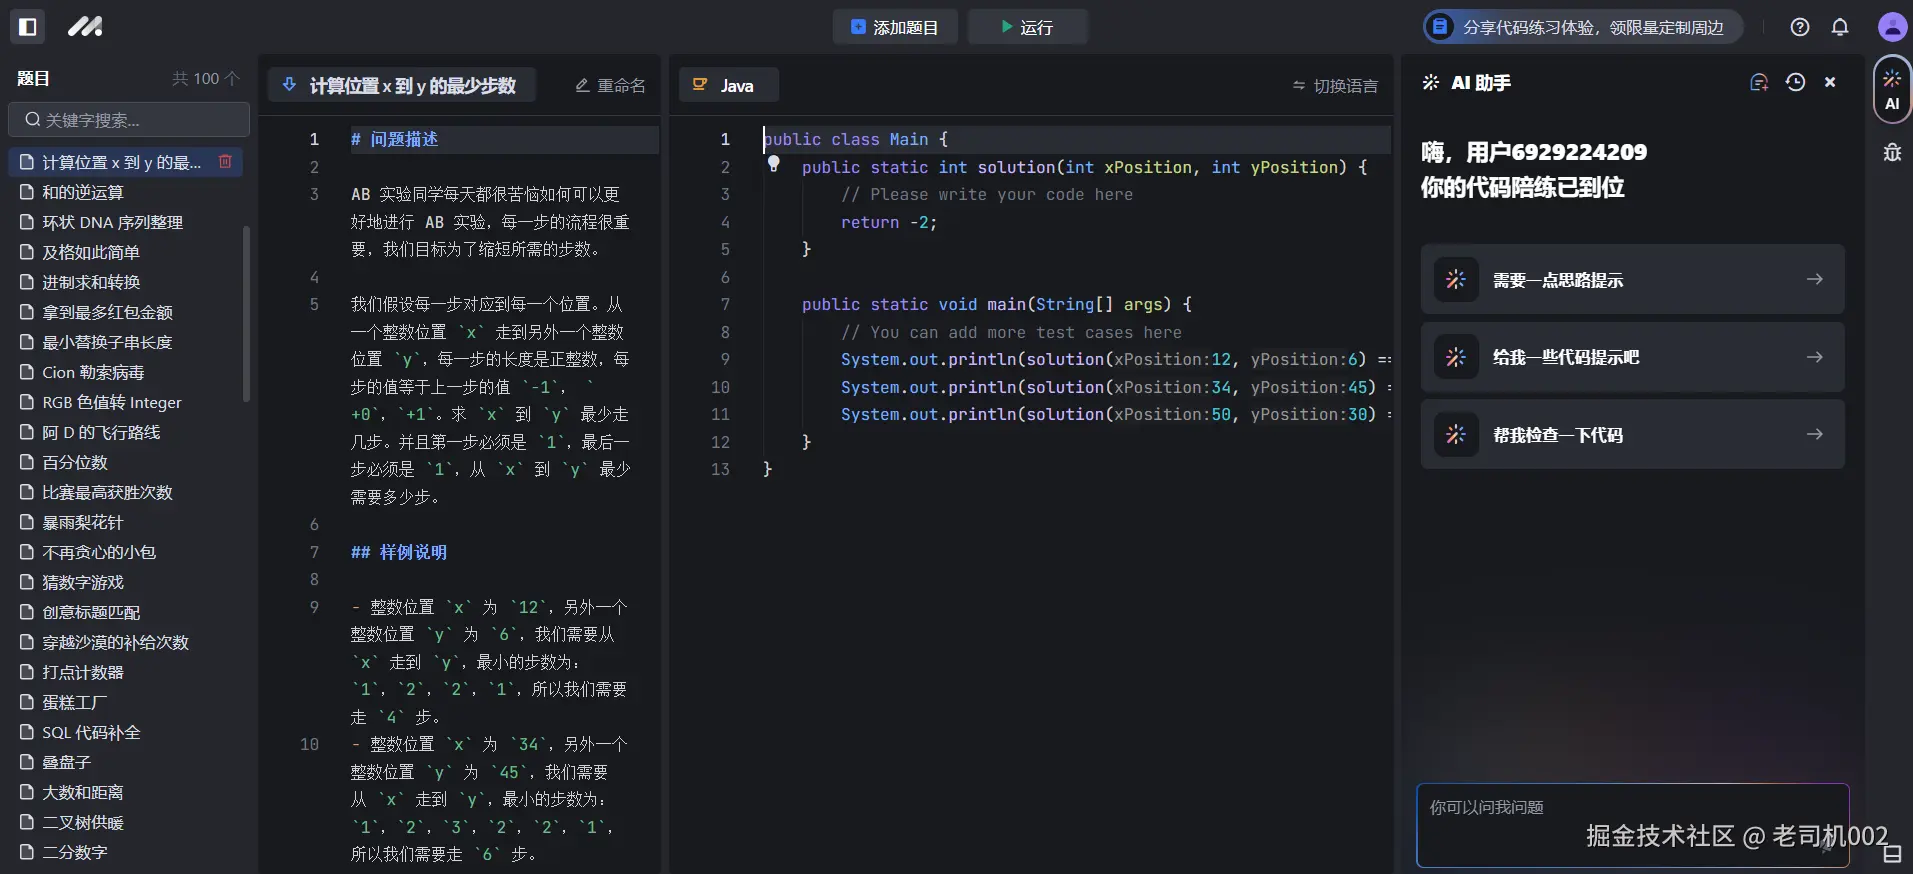Toggle the AI sidebar button

click(1892, 89)
